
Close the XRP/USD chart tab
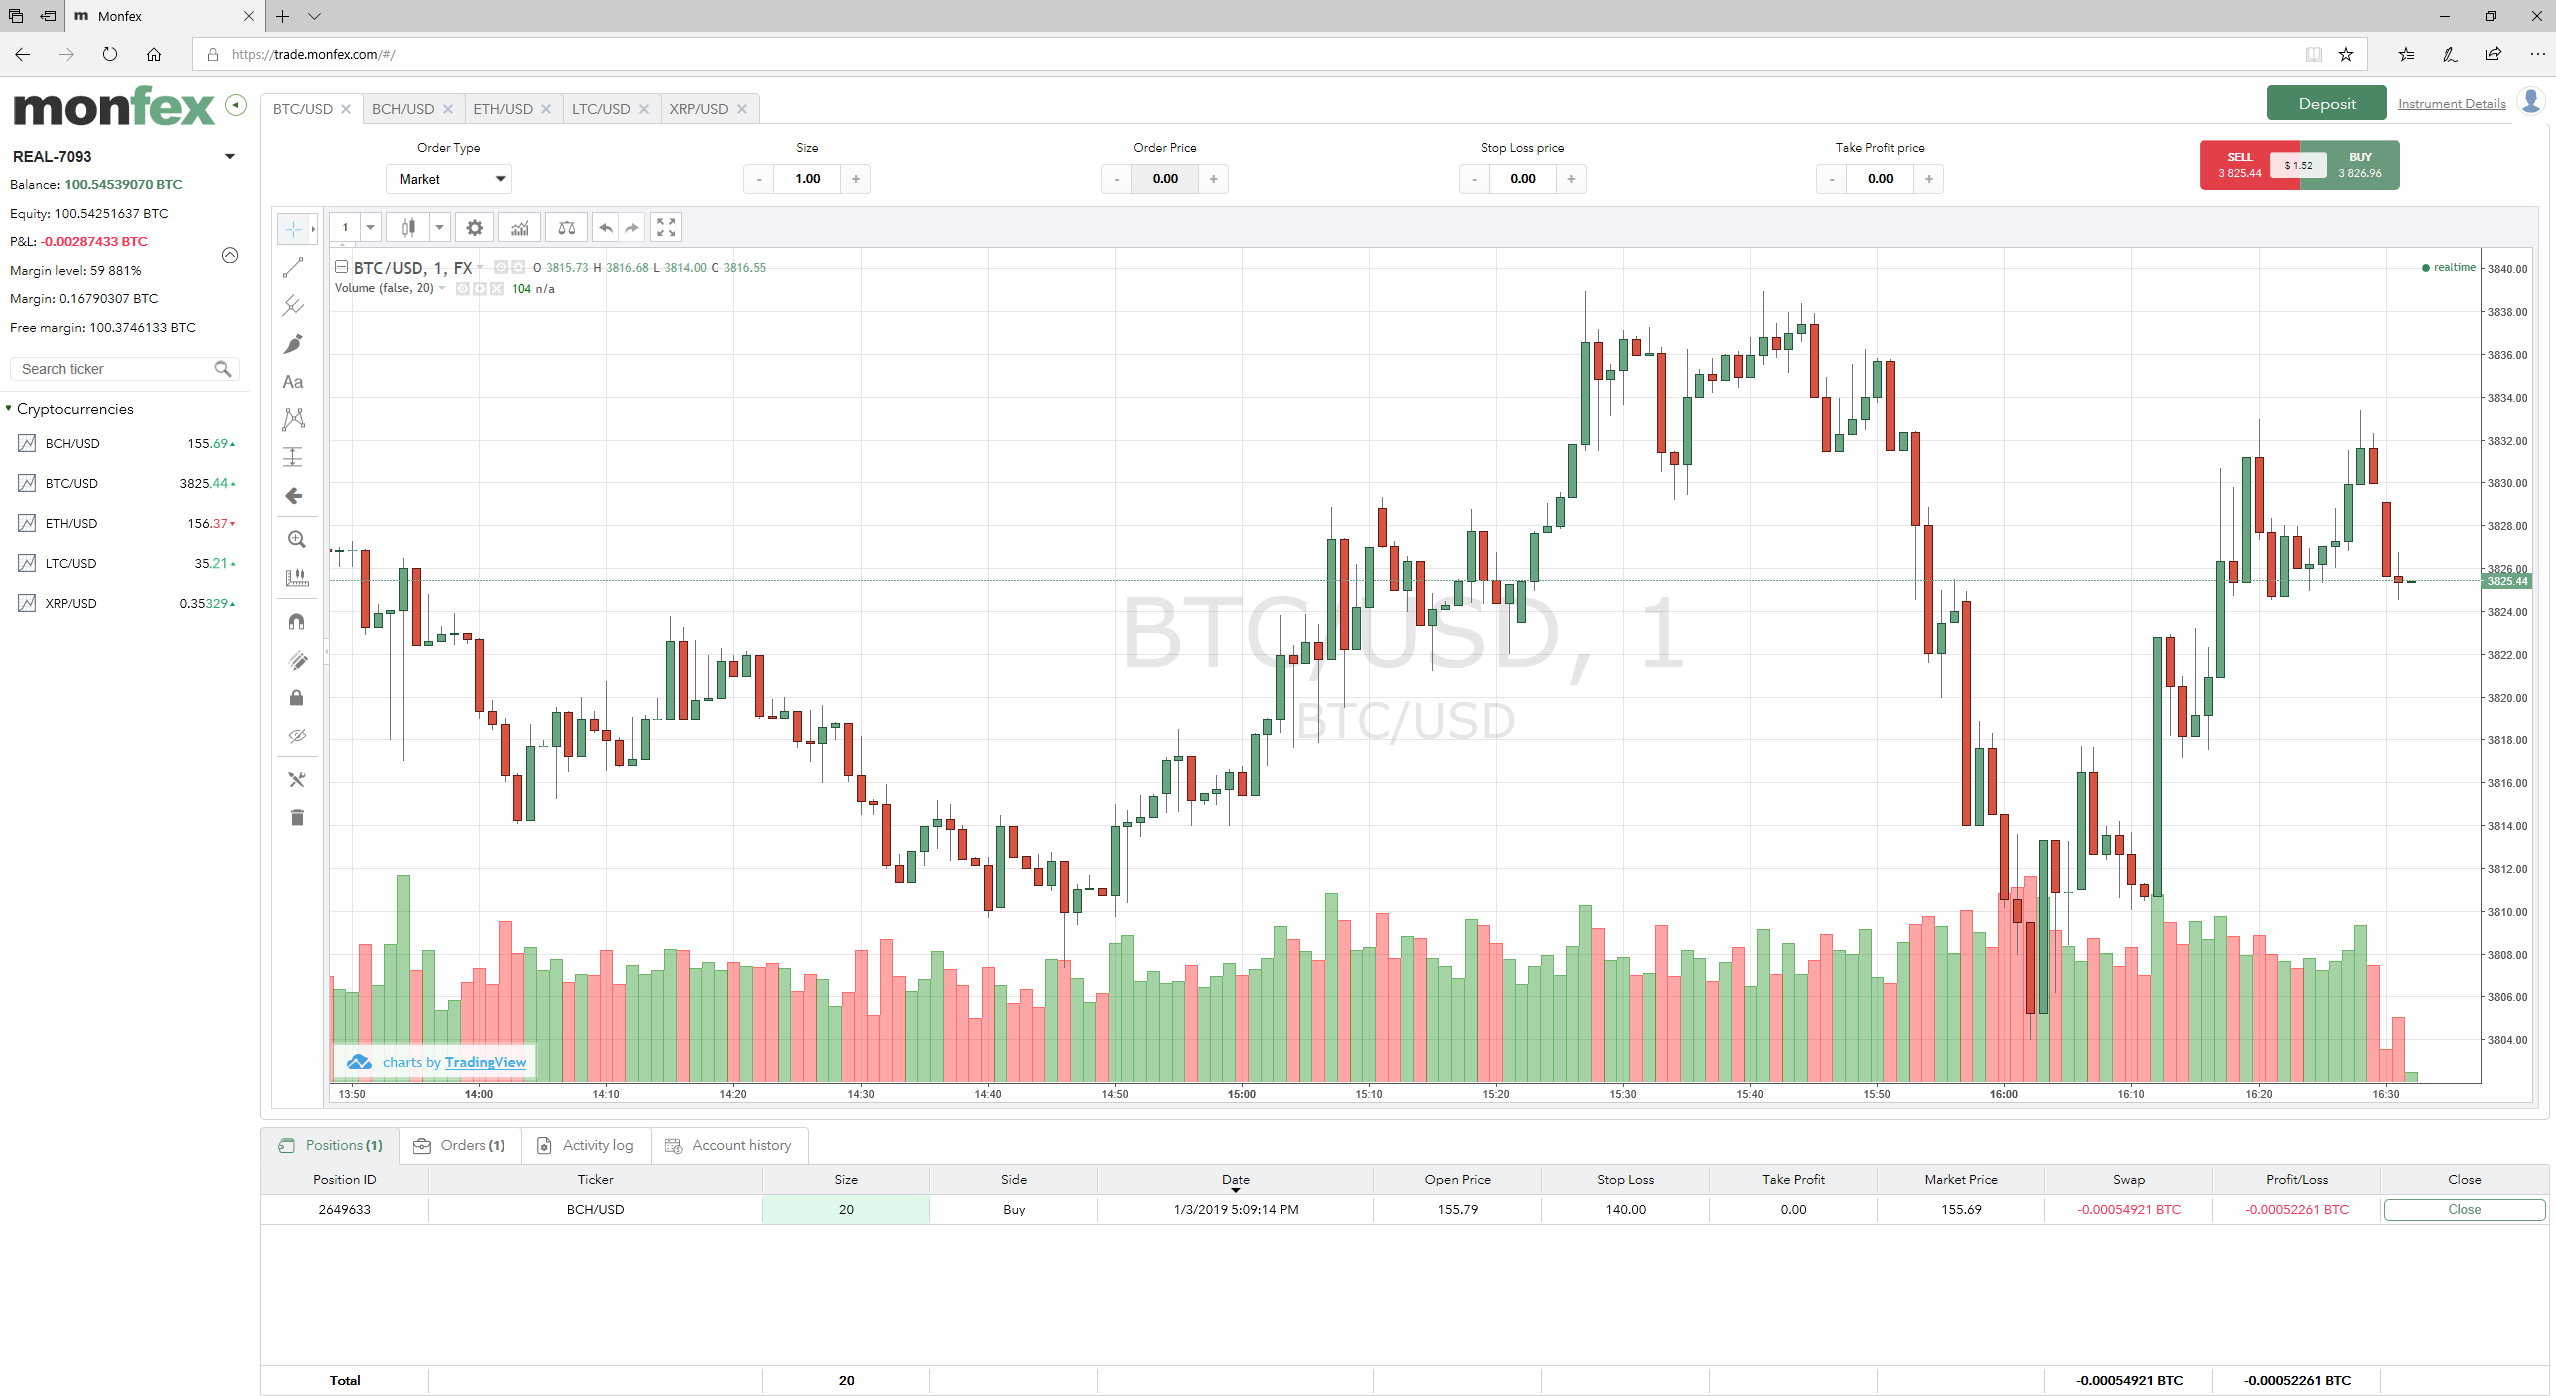[x=742, y=109]
